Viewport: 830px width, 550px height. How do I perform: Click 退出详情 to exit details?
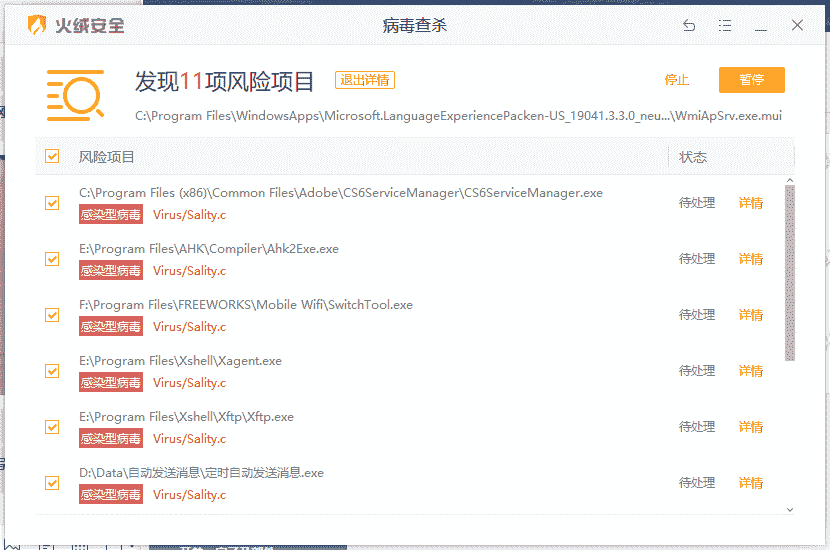coord(365,80)
